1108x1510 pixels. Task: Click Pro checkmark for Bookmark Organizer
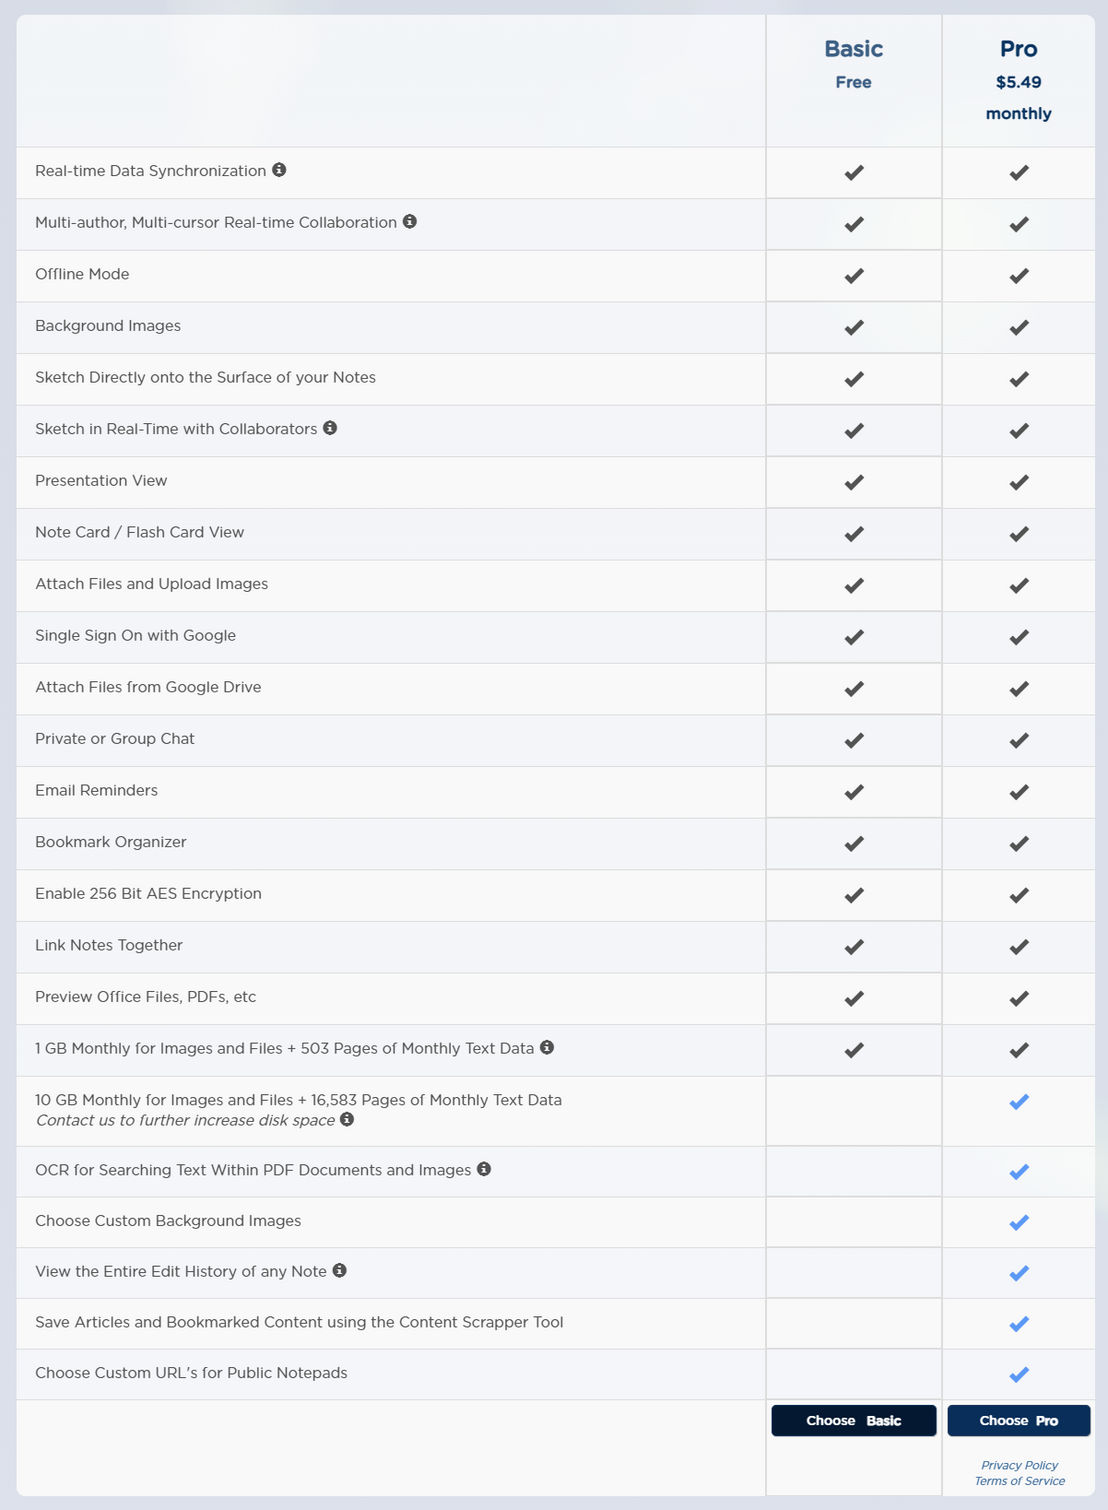1019,844
